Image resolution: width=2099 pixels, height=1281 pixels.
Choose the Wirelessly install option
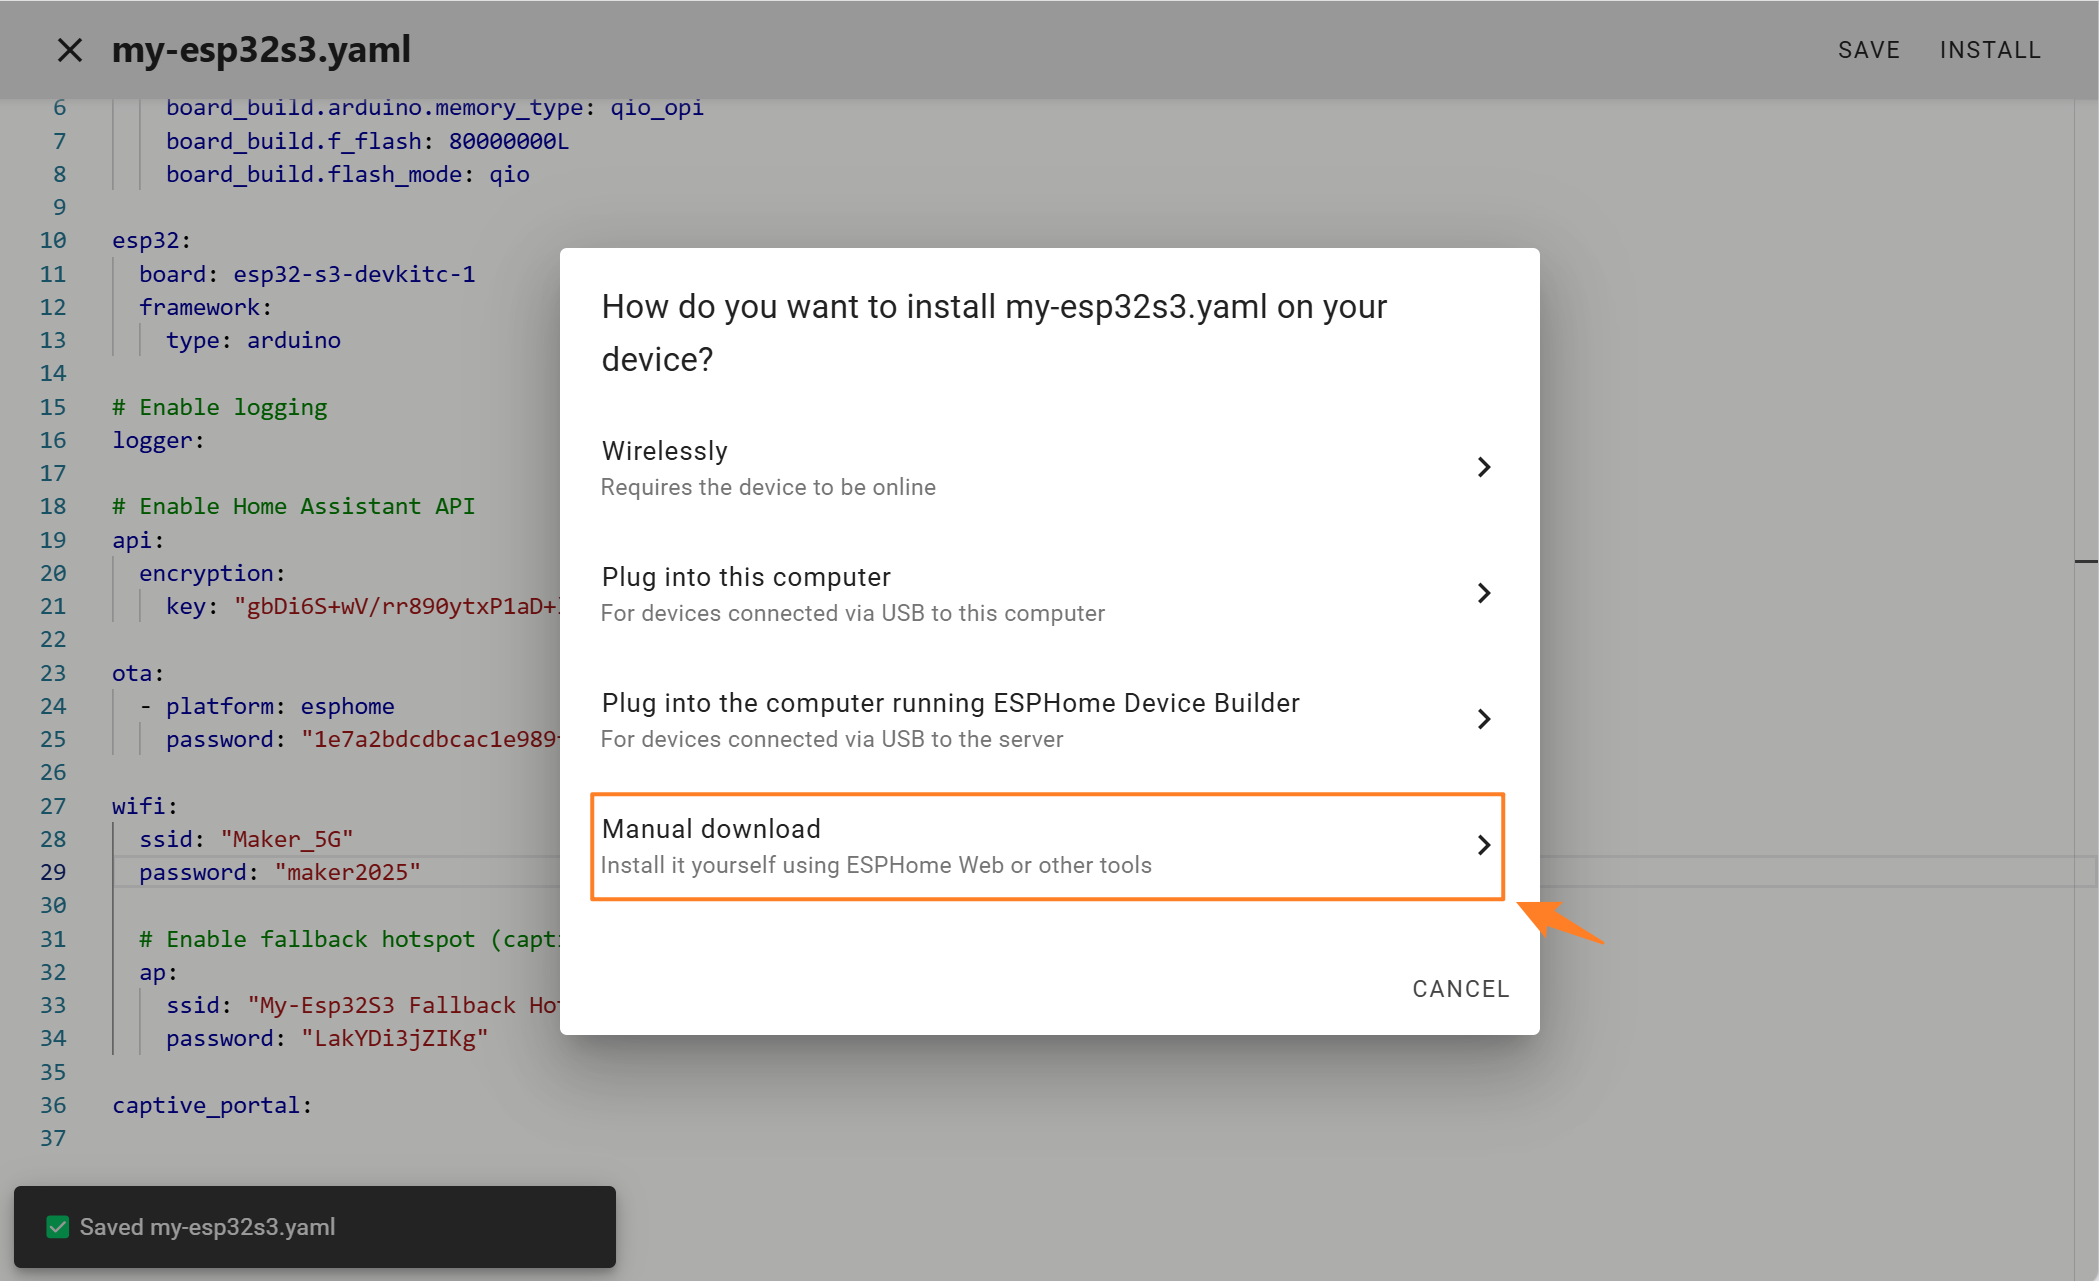[1048, 467]
